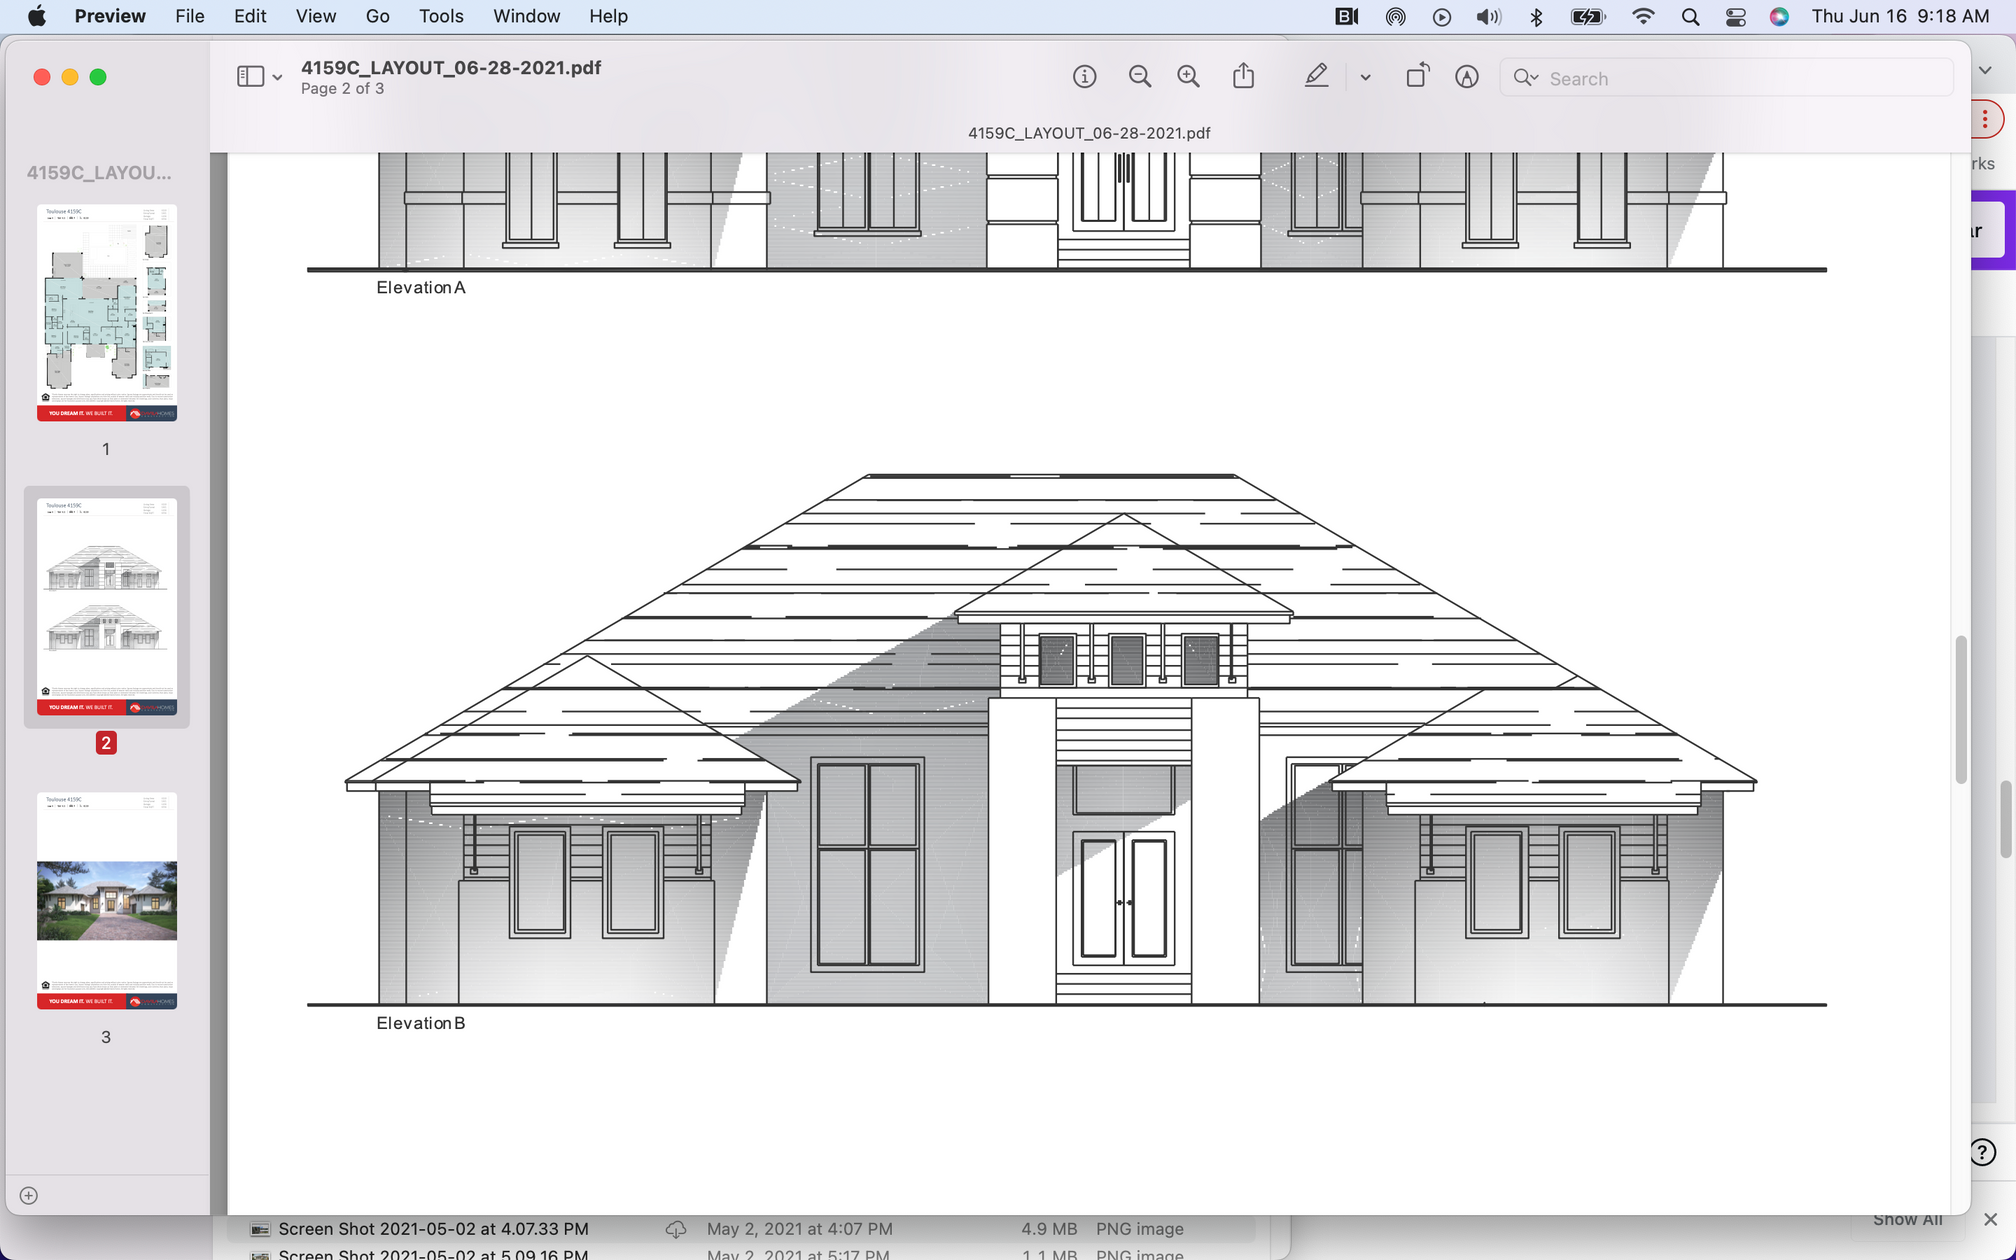Open the Tools menu
The image size is (2016, 1260).
pyautogui.click(x=440, y=16)
